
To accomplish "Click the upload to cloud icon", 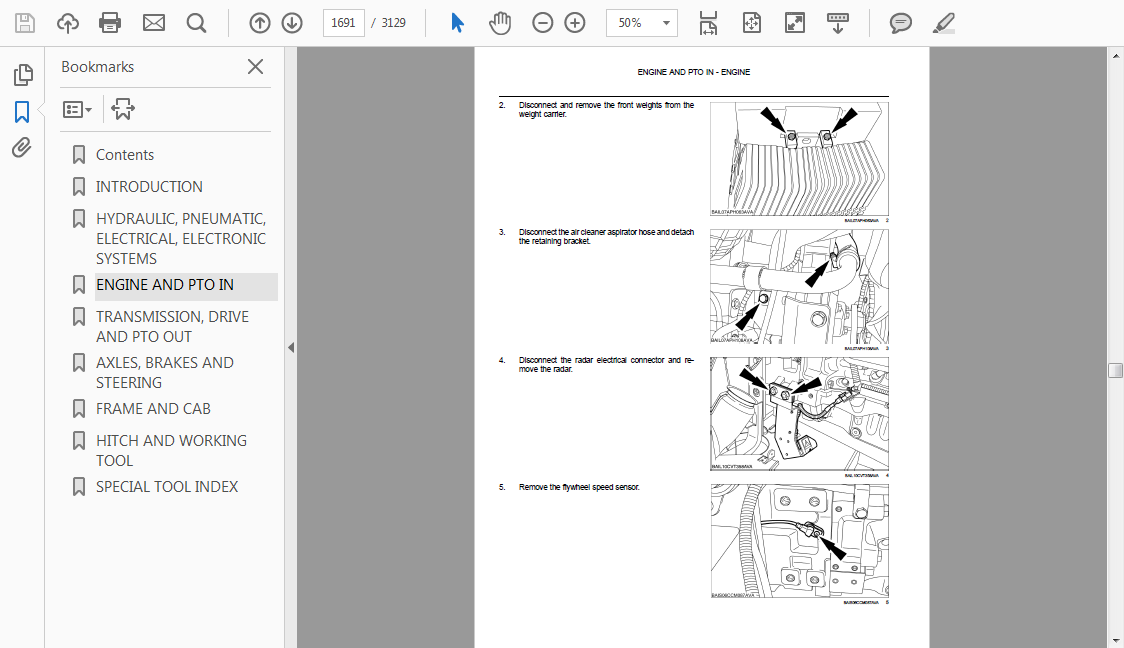I will coord(67,23).
